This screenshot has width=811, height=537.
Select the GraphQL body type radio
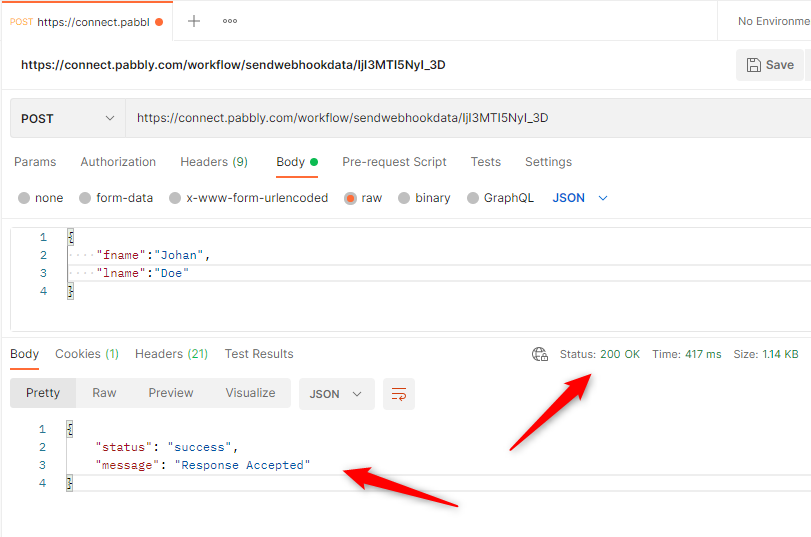click(x=473, y=198)
